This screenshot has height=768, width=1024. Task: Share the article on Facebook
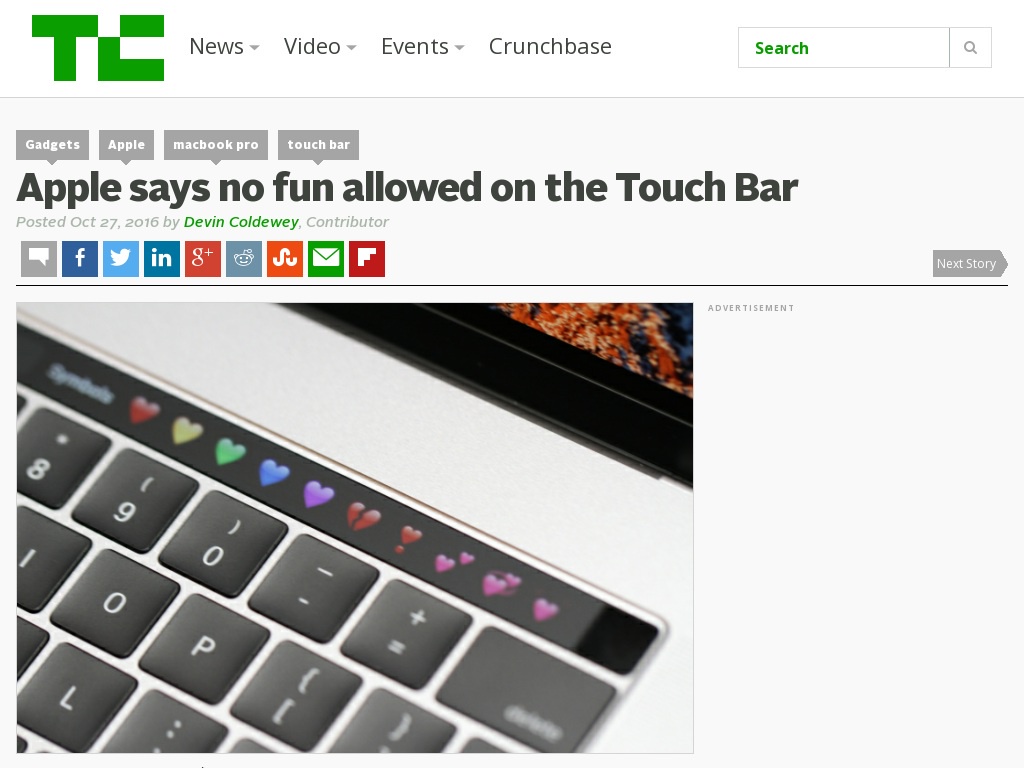point(80,259)
